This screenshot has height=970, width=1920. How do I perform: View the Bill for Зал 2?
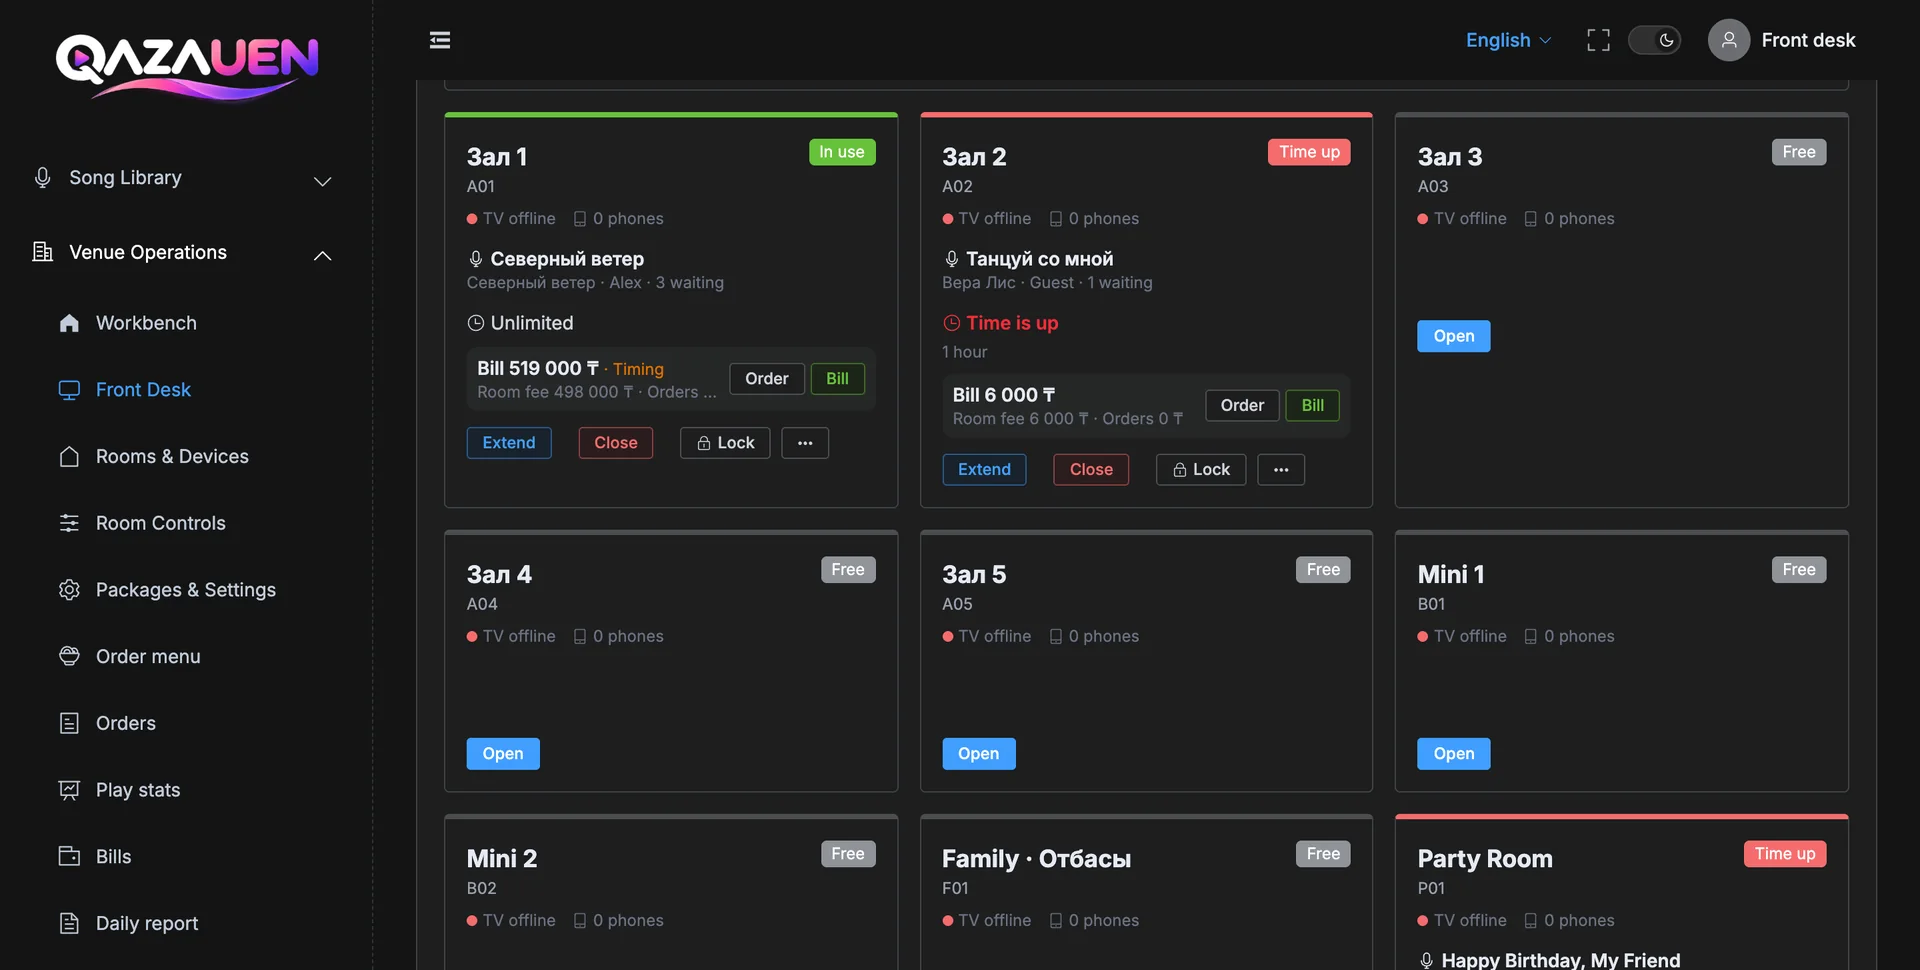pos(1313,406)
